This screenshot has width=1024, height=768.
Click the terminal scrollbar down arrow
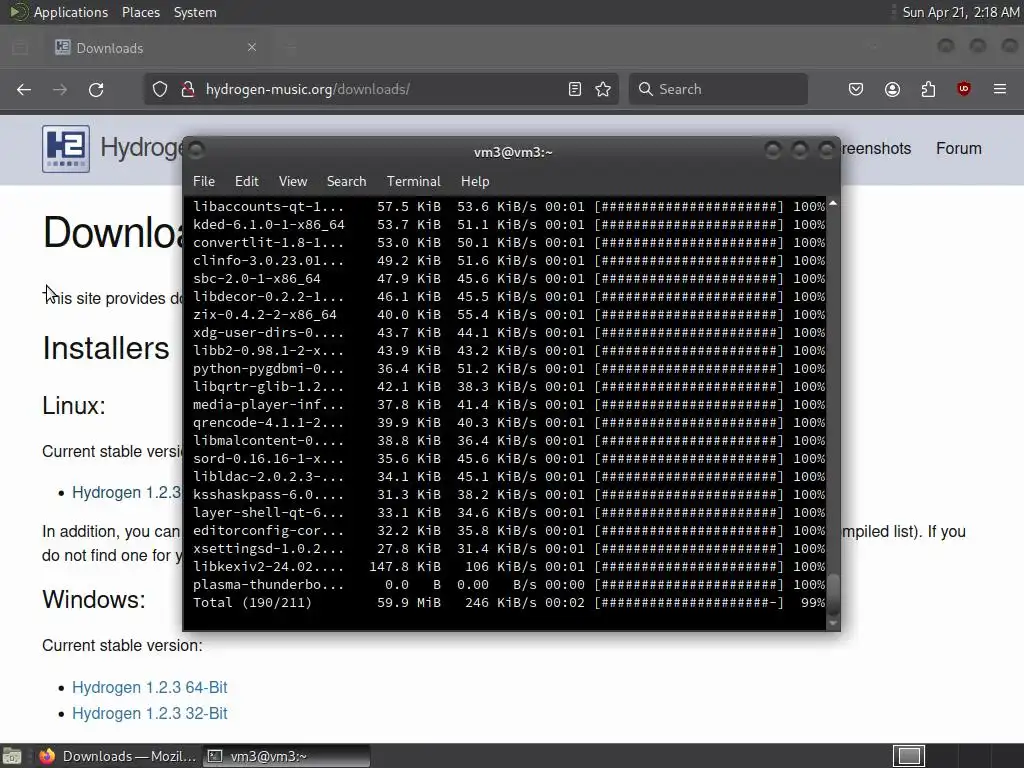[x=833, y=624]
